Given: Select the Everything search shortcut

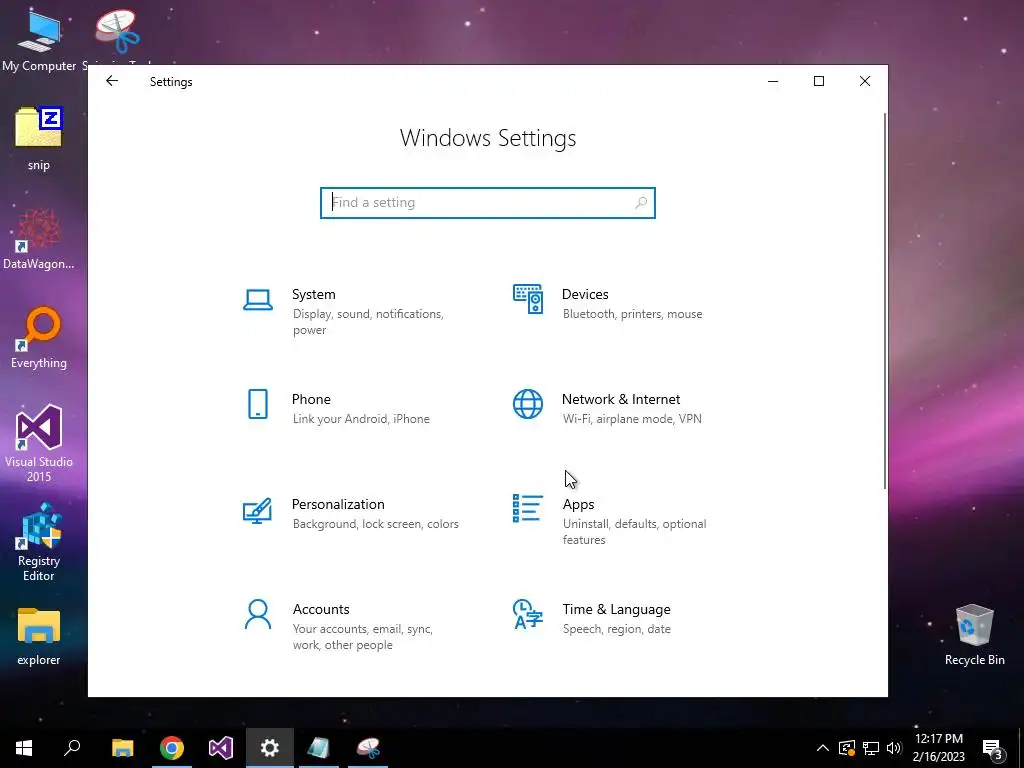Looking at the screenshot, I should (39, 338).
